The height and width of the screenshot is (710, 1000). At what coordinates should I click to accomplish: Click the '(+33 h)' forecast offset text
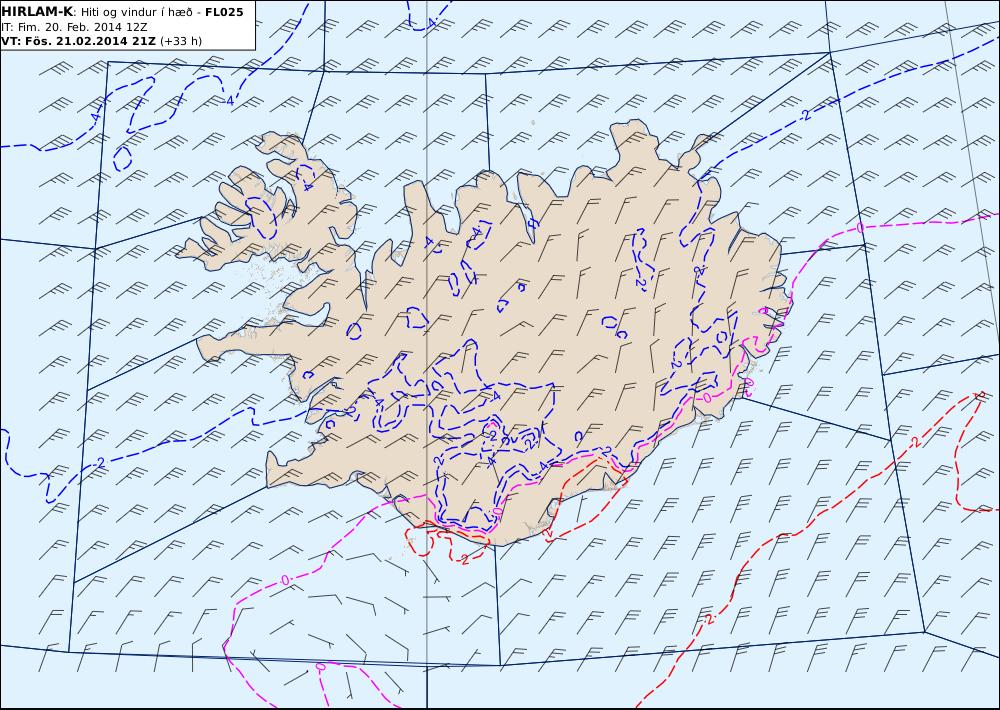[x=180, y=41]
